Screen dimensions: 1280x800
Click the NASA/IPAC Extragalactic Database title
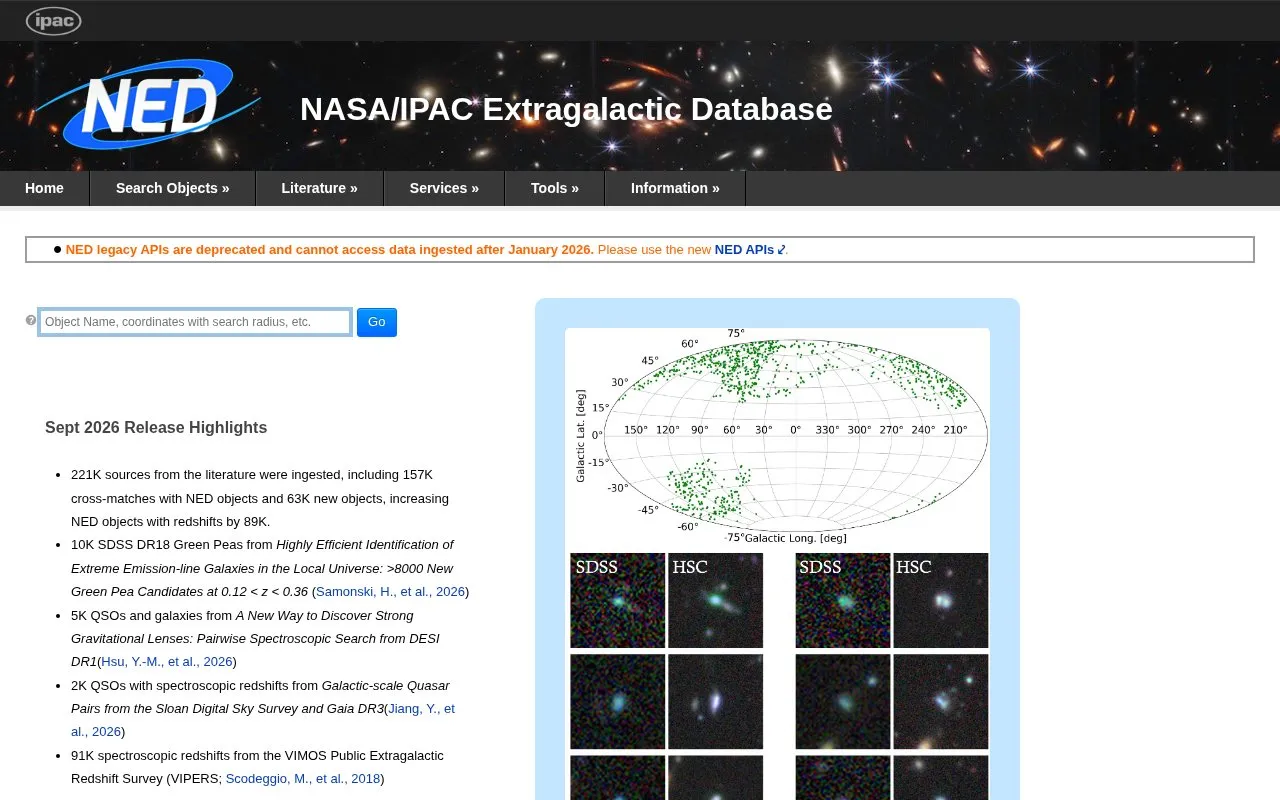coord(566,109)
